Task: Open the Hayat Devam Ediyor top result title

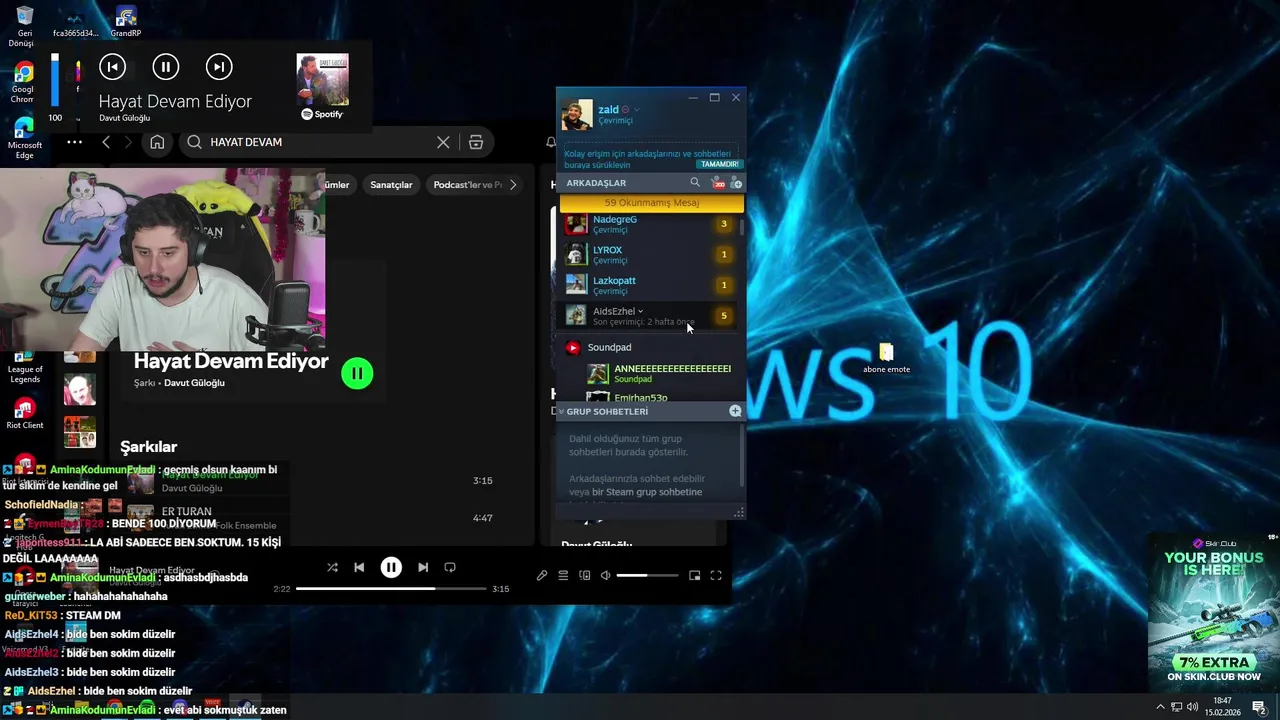Action: click(x=231, y=361)
